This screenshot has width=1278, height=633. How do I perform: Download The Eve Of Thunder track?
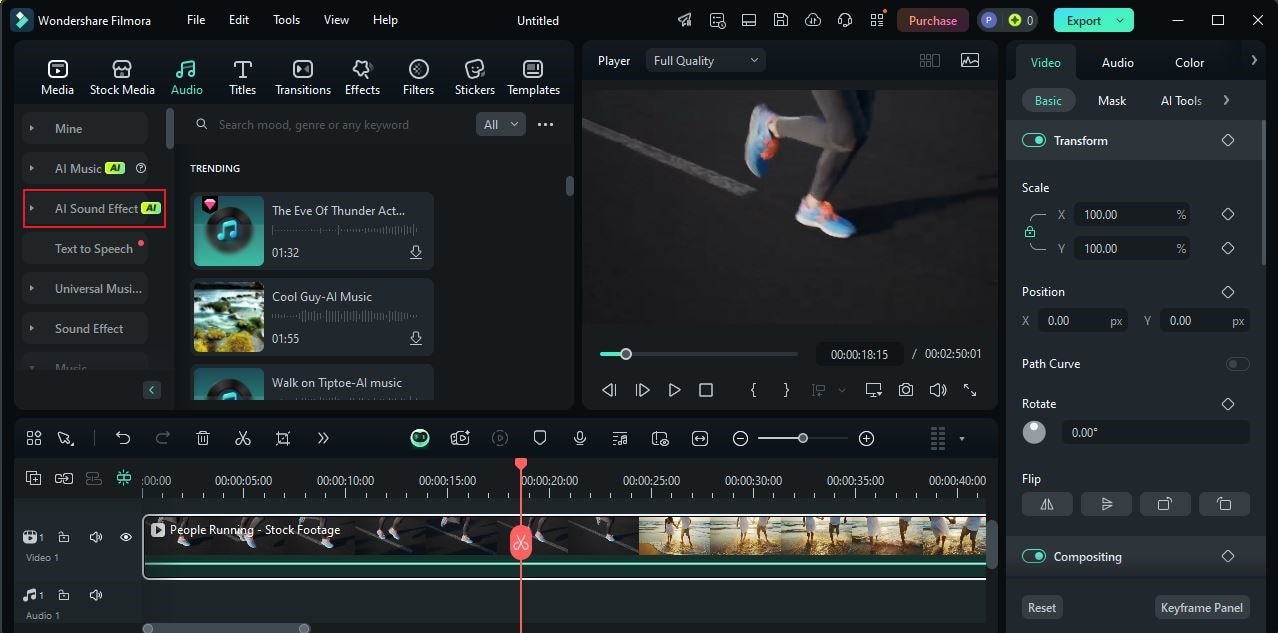tap(415, 252)
